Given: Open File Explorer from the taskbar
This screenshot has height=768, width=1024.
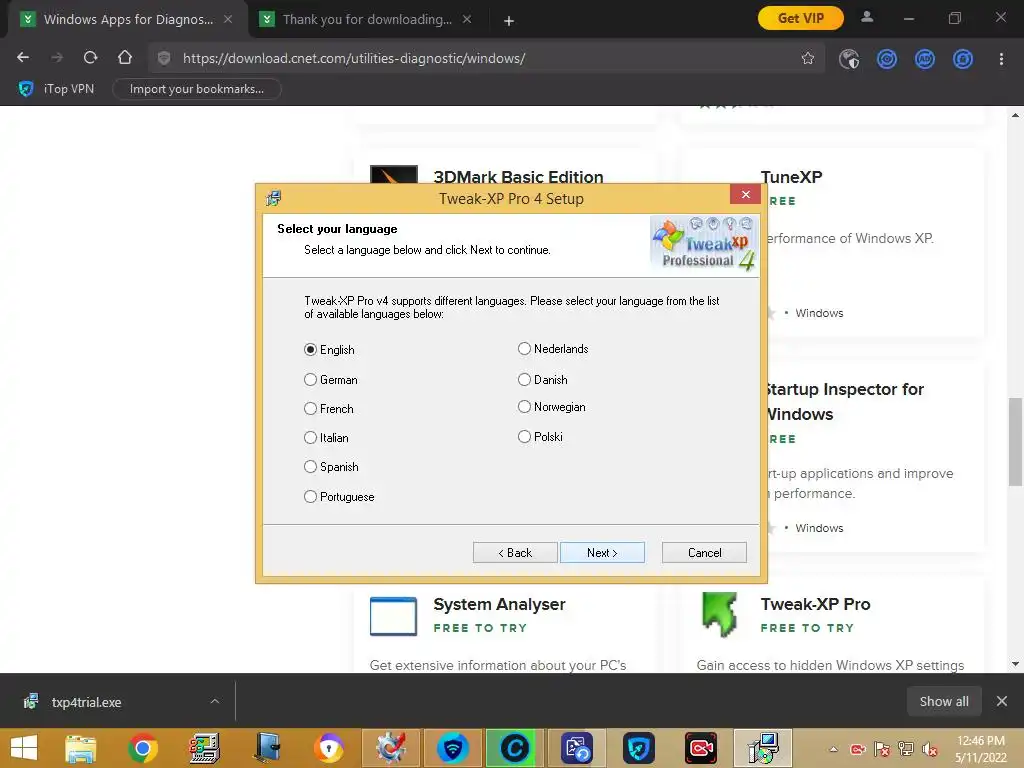Looking at the screenshot, I should 80,748.
